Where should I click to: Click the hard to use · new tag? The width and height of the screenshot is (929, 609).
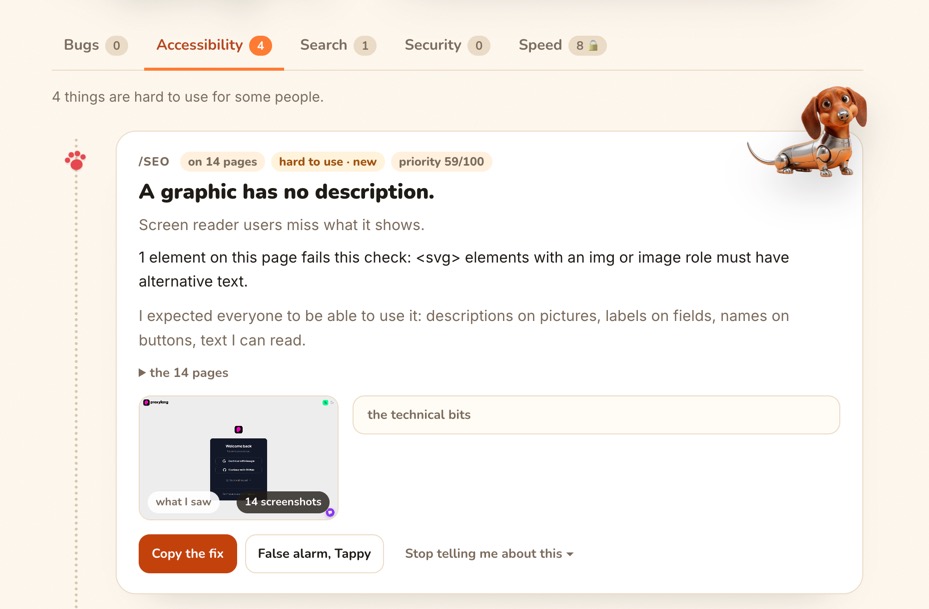(x=328, y=162)
